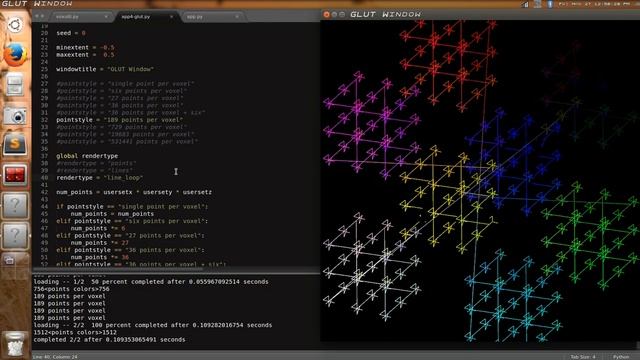Image resolution: width=640 pixels, height=360 pixels.
Task: Minimize the GLUT Window
Action: point(334,14)
